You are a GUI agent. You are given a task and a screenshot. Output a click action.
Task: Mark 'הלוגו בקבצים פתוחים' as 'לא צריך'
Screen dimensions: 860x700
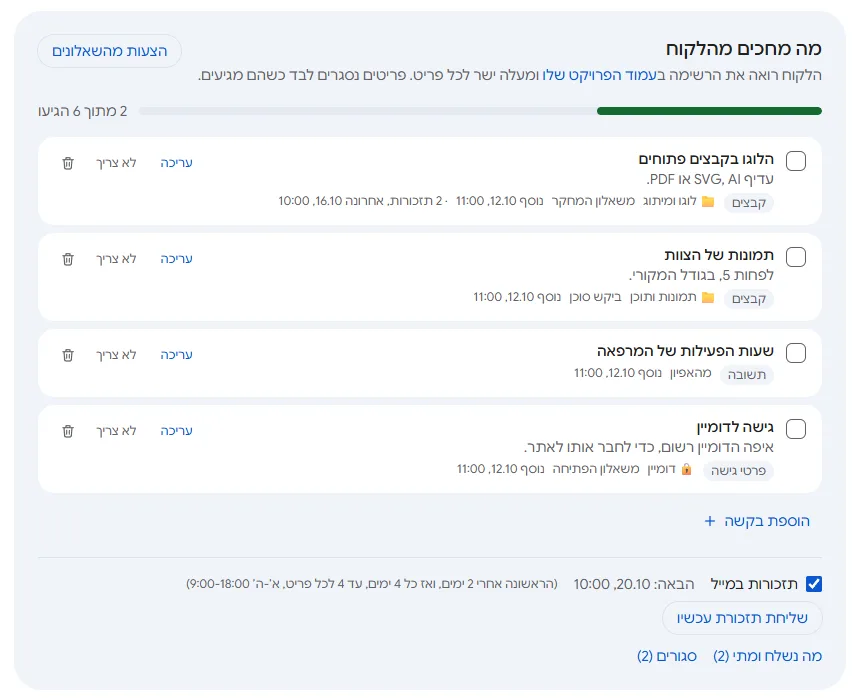[x=116, y=163]
